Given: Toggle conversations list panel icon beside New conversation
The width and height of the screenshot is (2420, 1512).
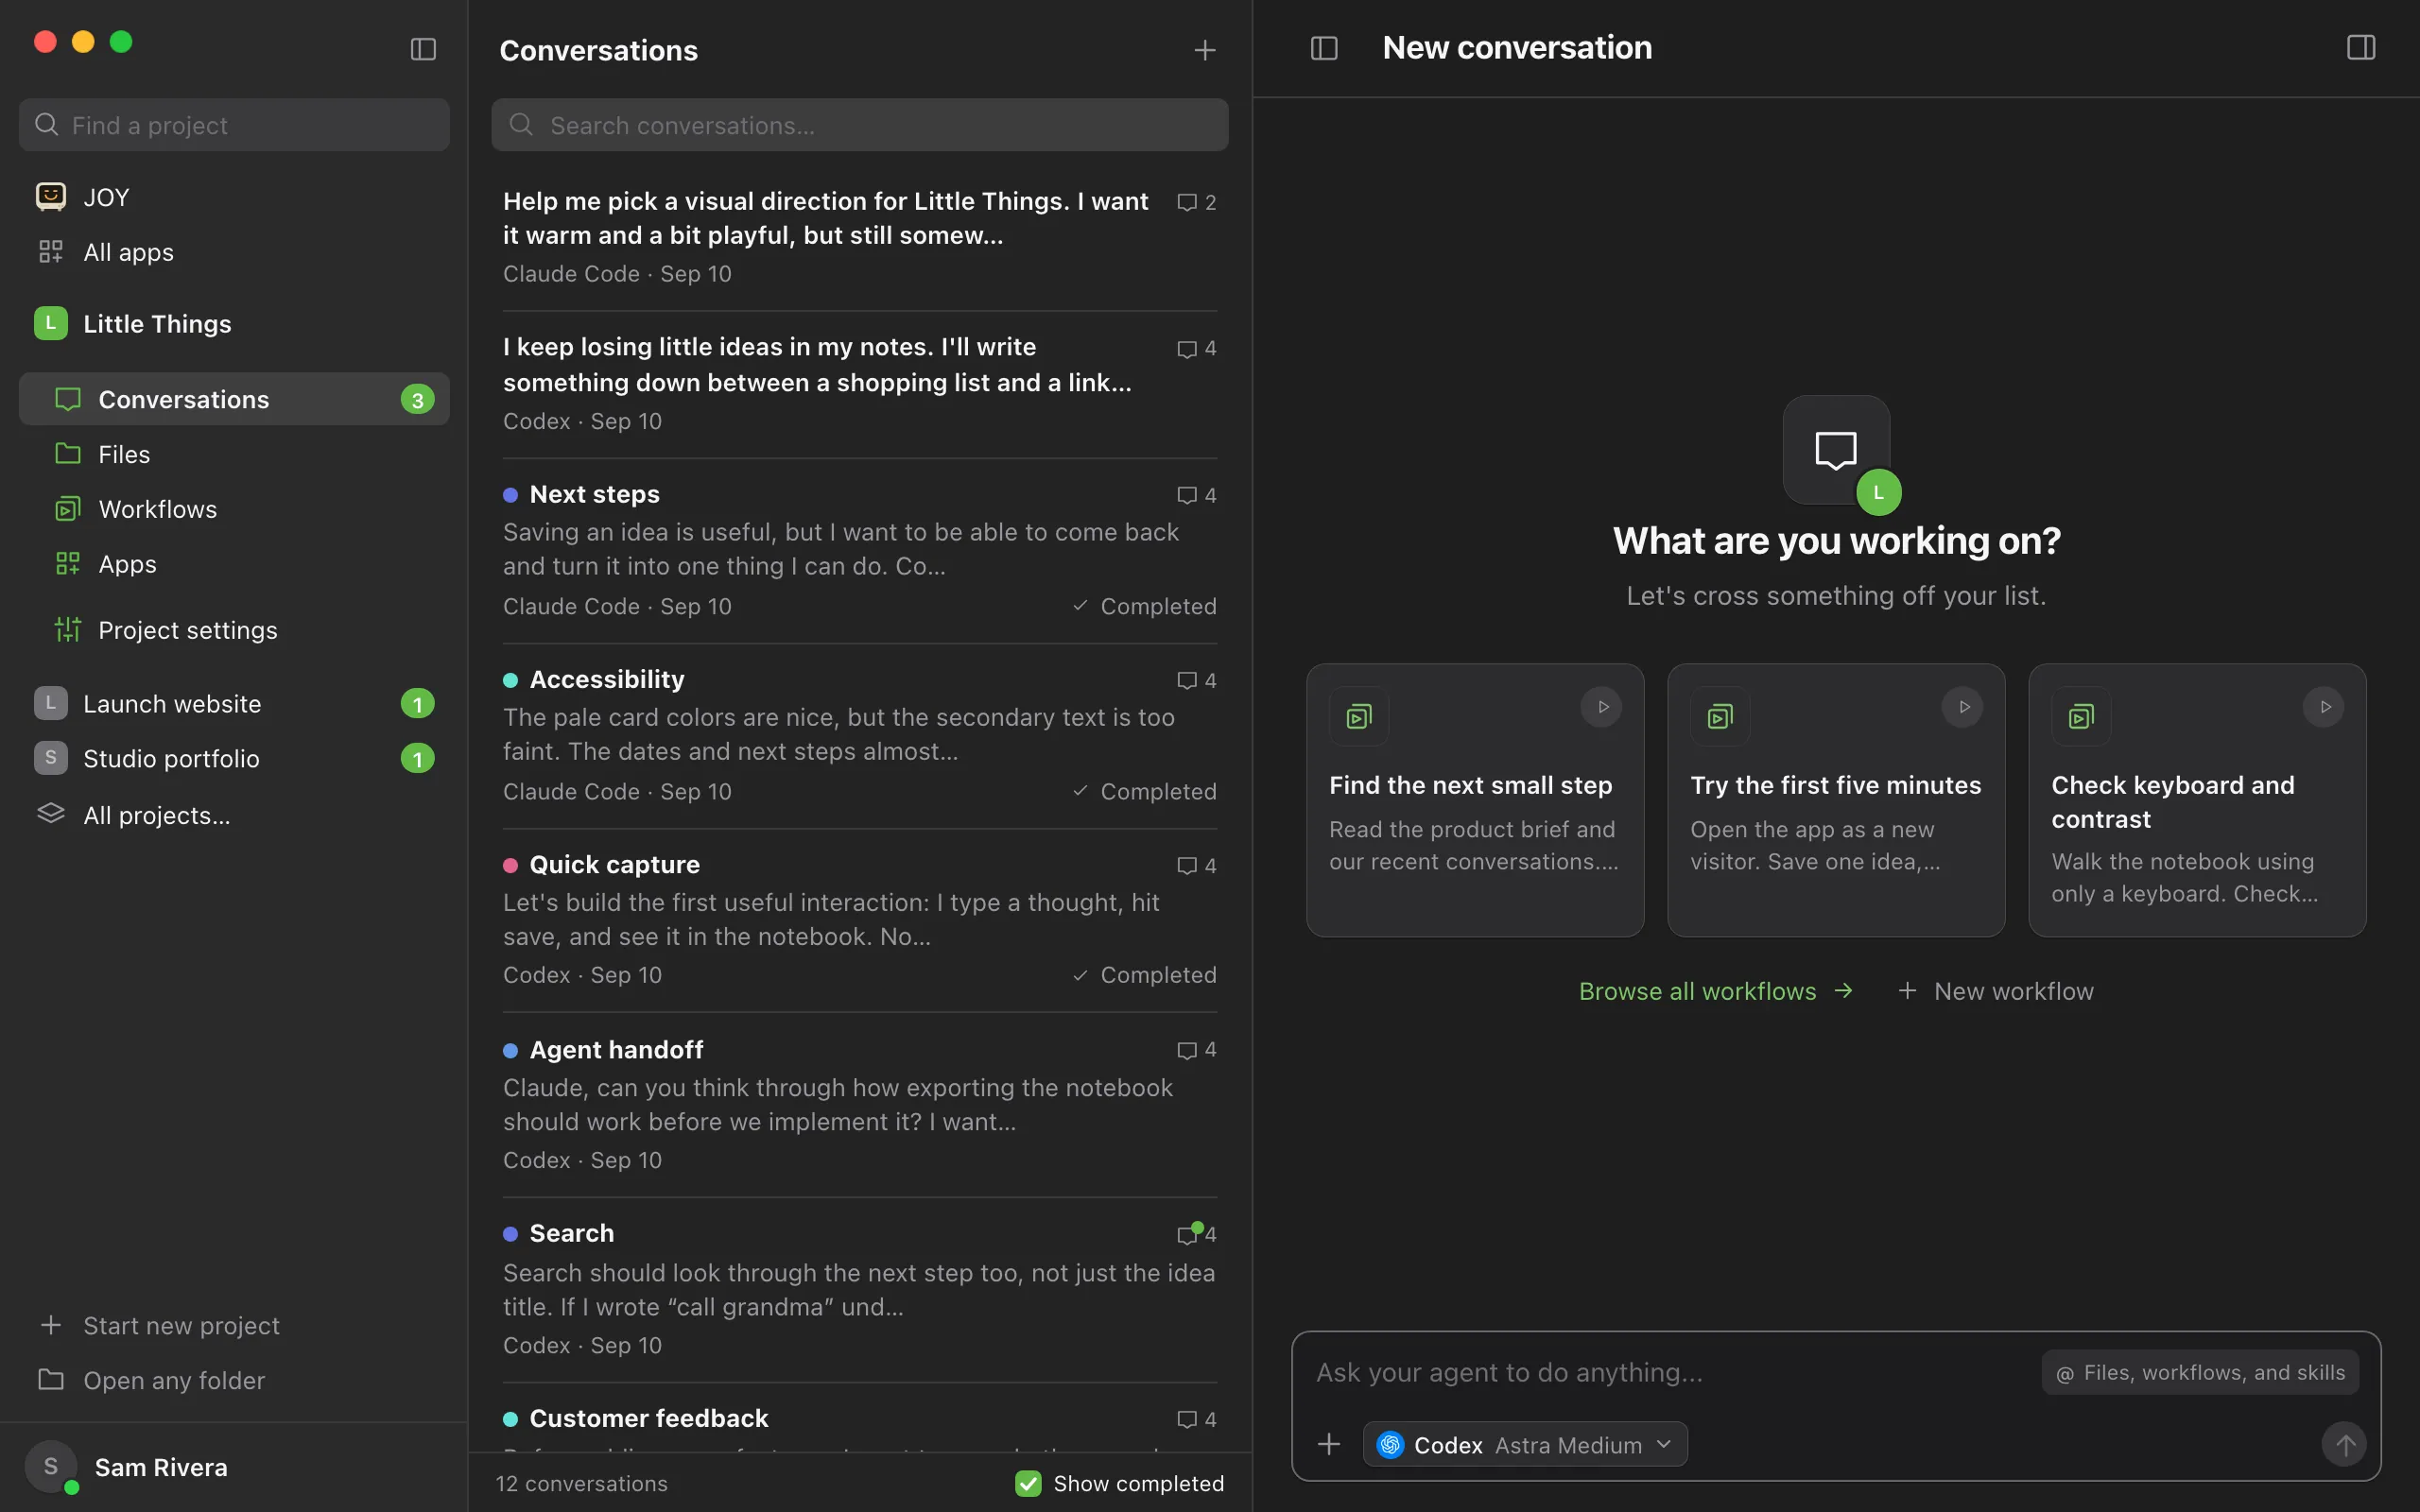Looking at the screenshot, I should (1324, 48).
